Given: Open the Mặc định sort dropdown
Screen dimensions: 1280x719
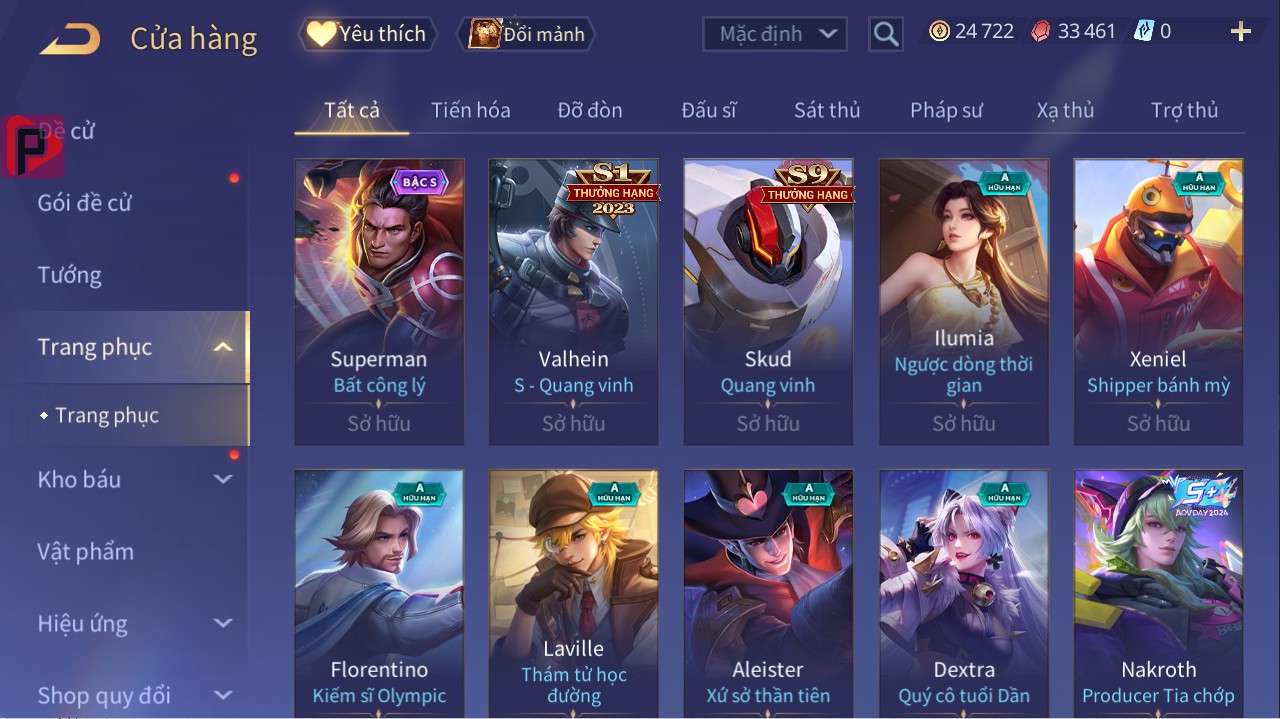Looking at the screenshot, I should click(775, 34).
